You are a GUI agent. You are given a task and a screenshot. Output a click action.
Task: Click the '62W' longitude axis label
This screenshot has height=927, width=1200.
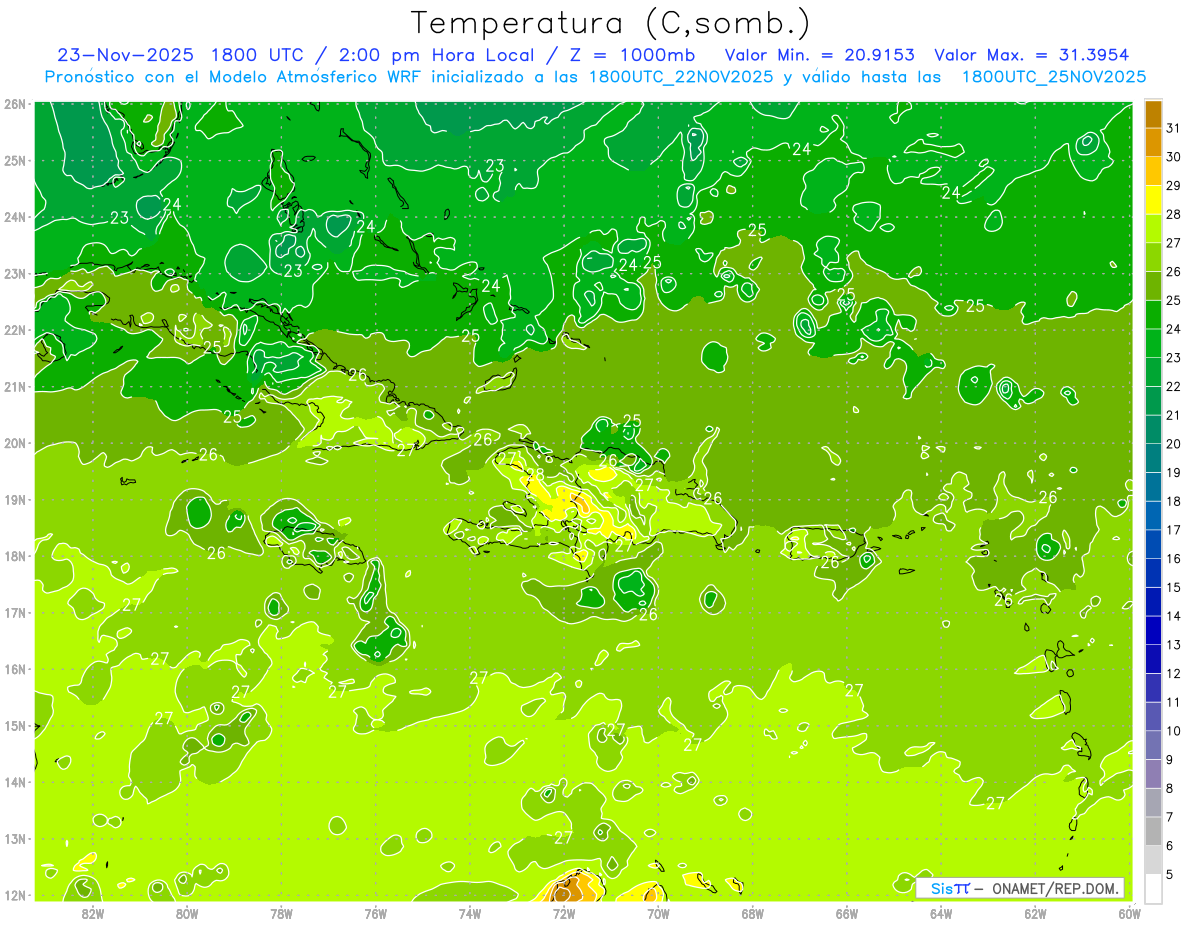1035,913
